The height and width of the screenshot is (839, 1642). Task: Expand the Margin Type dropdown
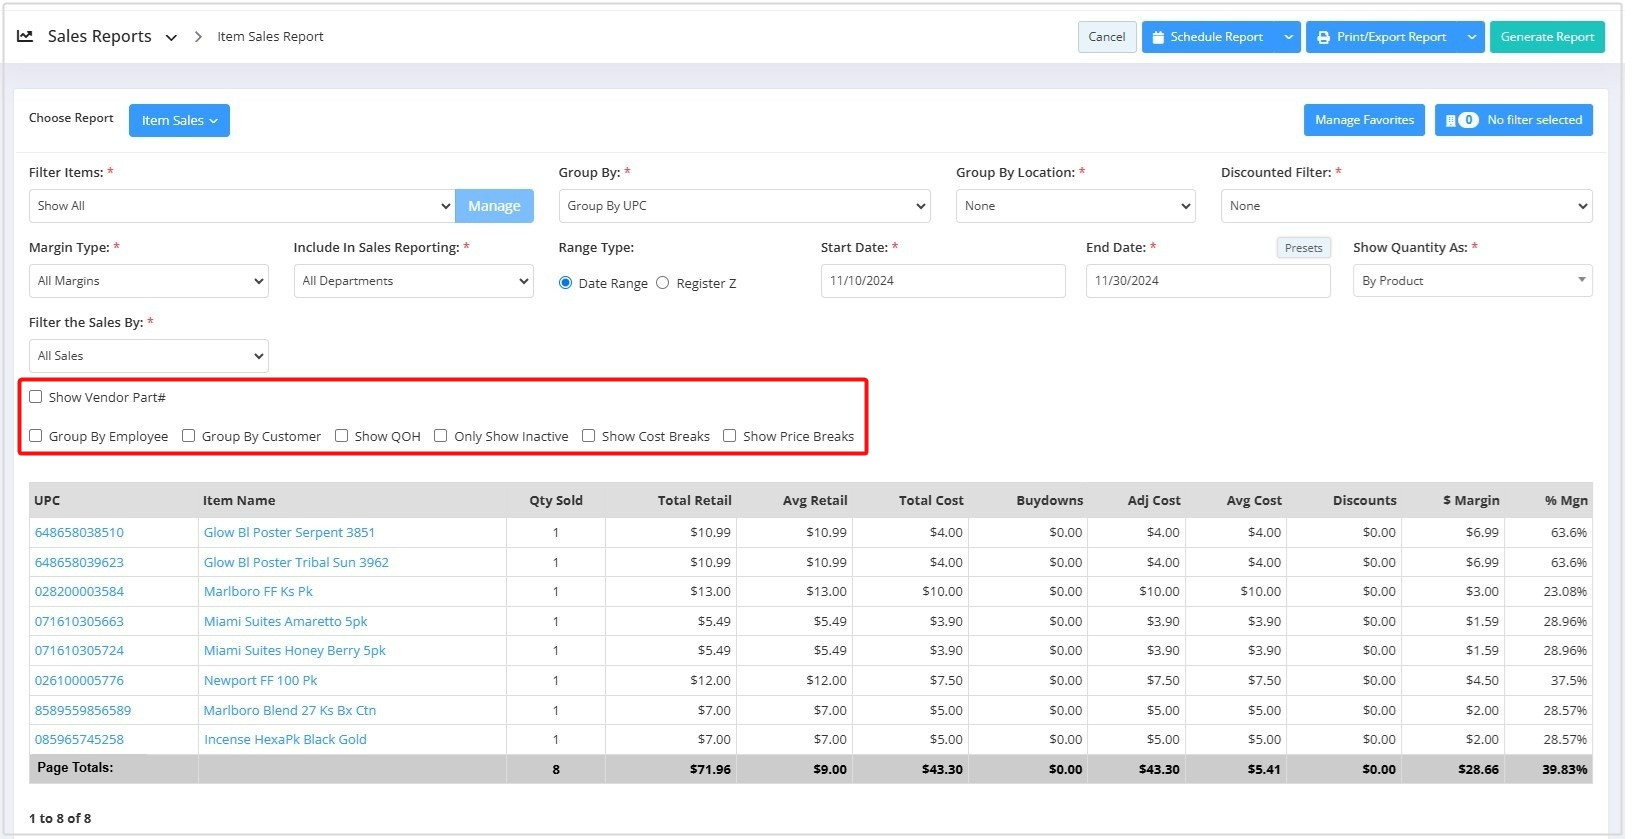click(x=148, y=281)
